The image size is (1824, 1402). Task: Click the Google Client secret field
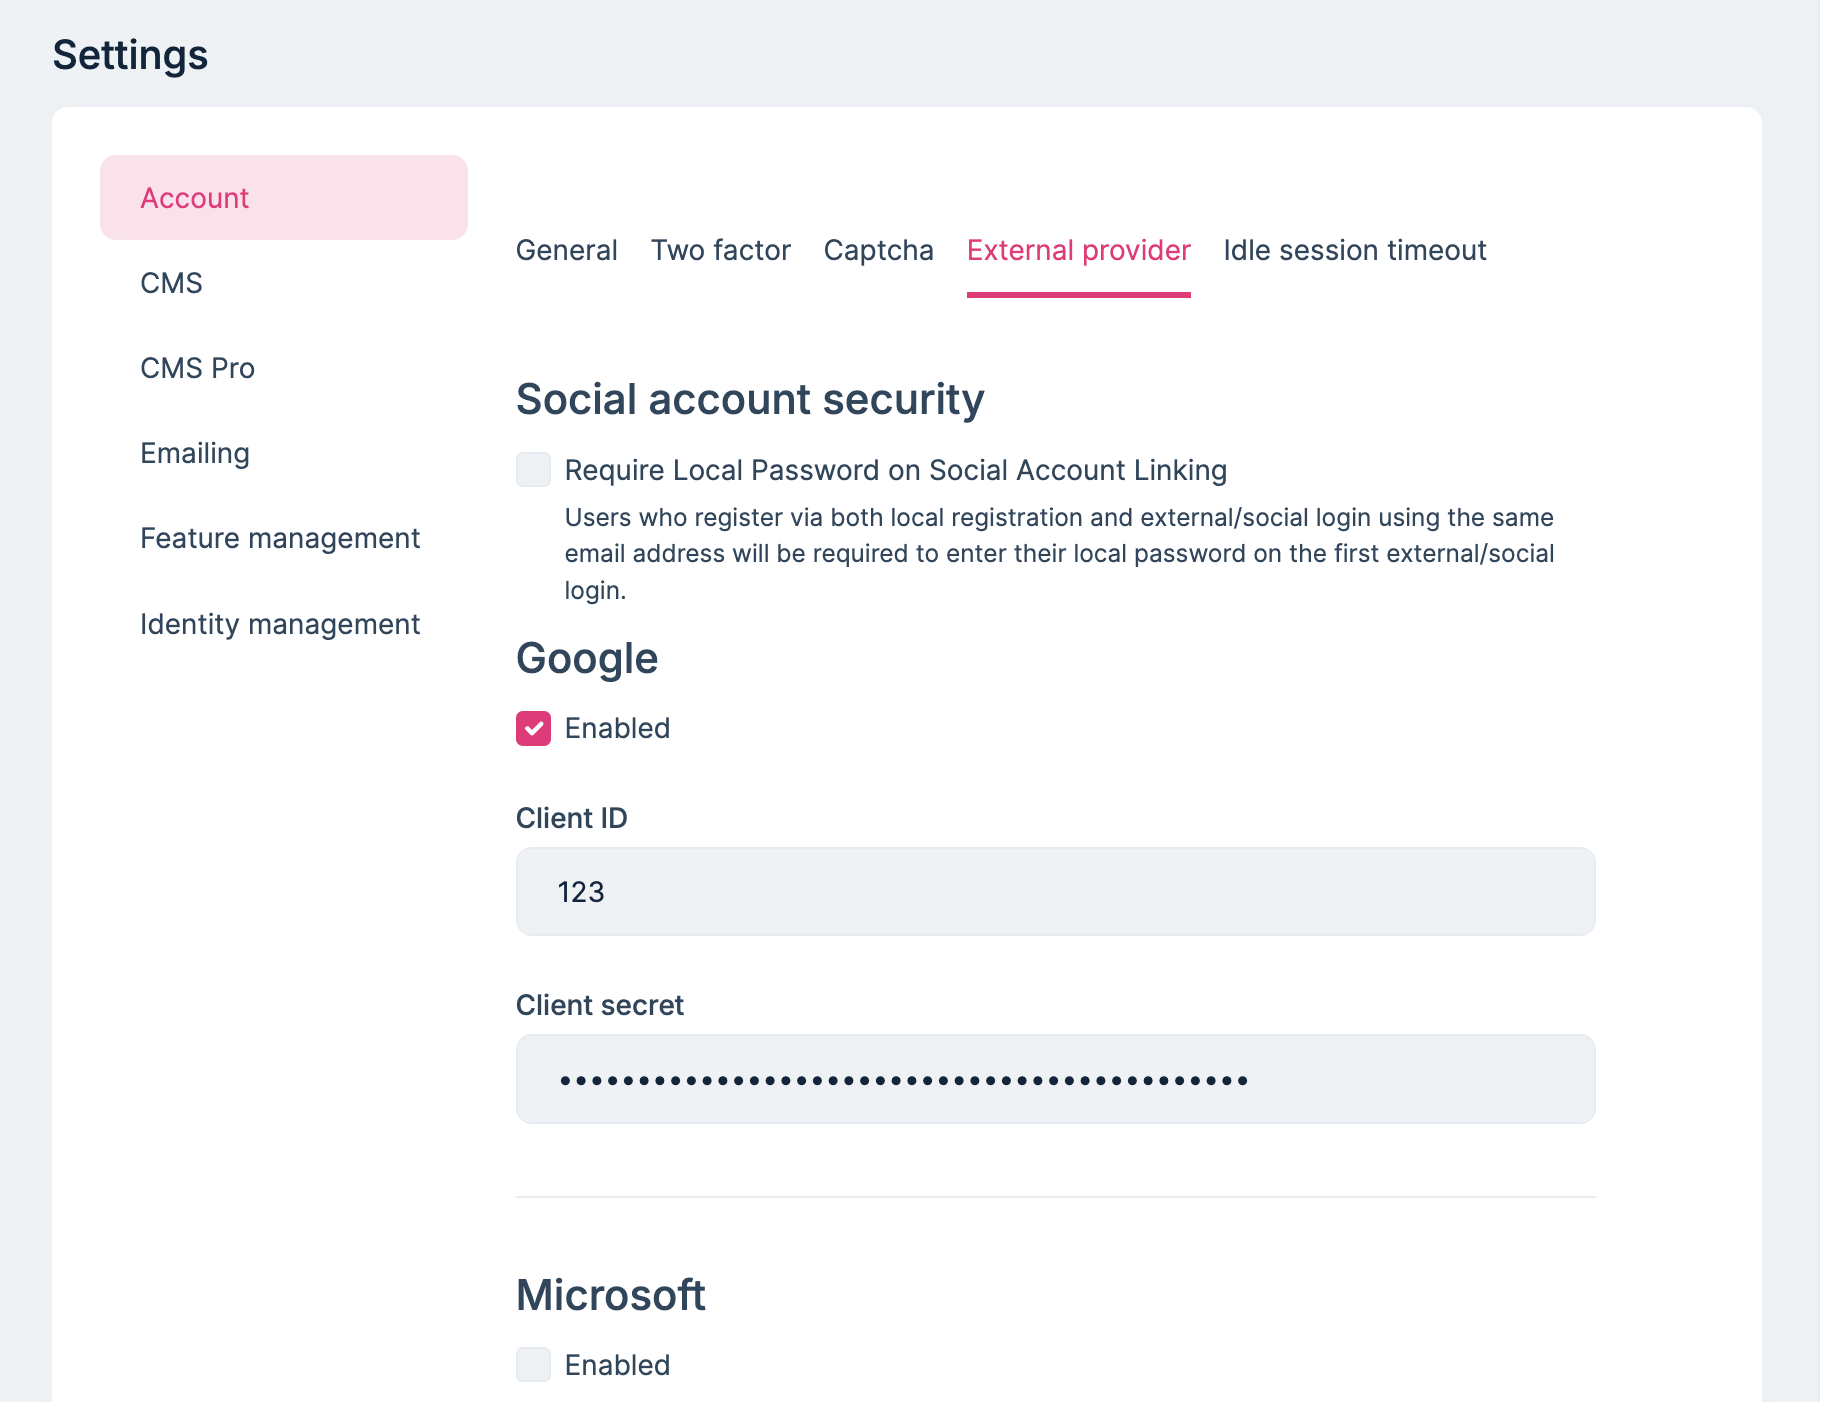pyautogui.click(x=1055, y=1079)
